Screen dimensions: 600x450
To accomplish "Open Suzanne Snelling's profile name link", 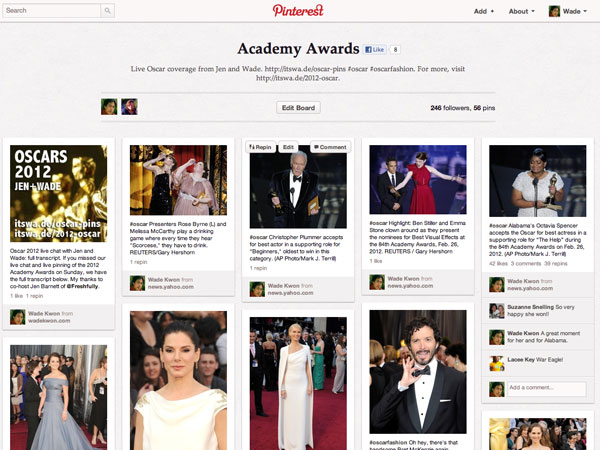I will [530, 307].
